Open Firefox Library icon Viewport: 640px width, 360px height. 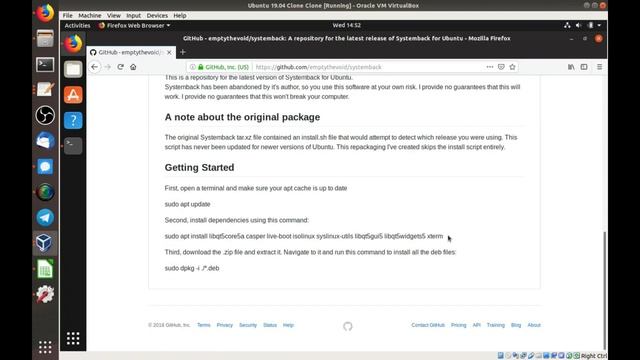pyautogui.click(x=571, y=67)
